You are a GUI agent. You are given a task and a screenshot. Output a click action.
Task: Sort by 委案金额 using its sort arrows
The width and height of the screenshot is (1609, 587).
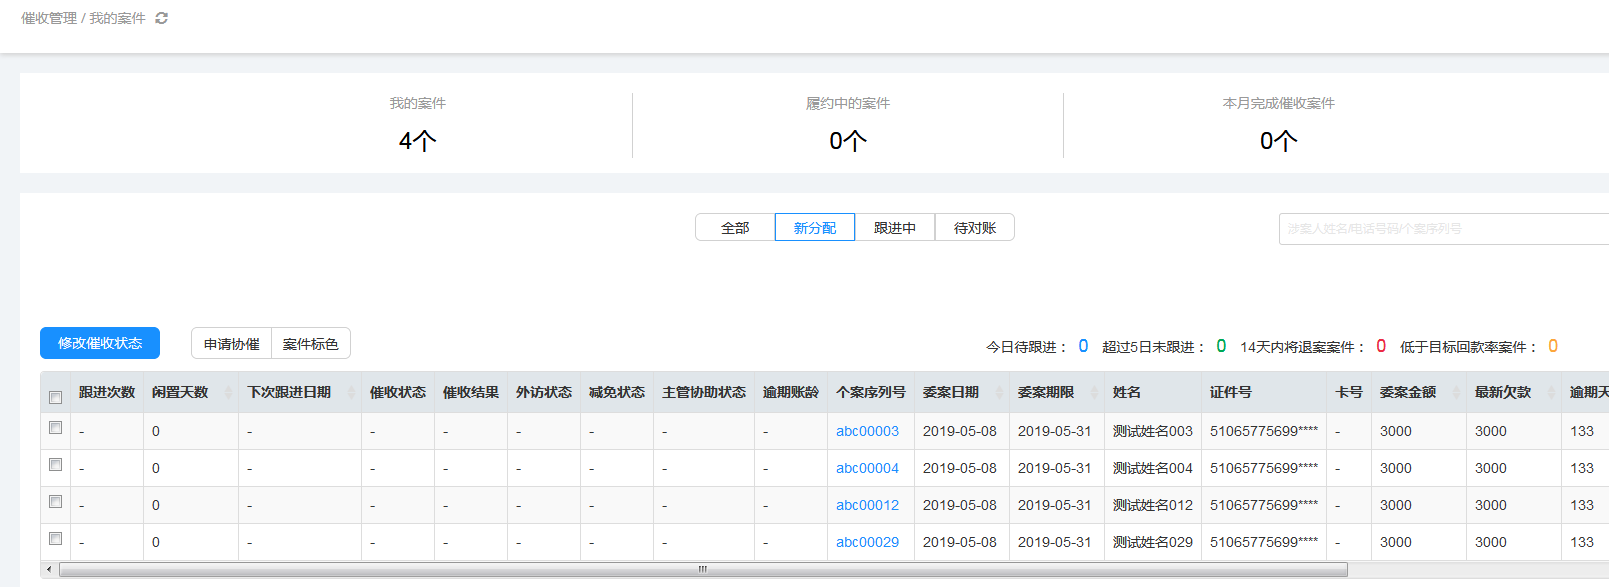coord(1456,393)
